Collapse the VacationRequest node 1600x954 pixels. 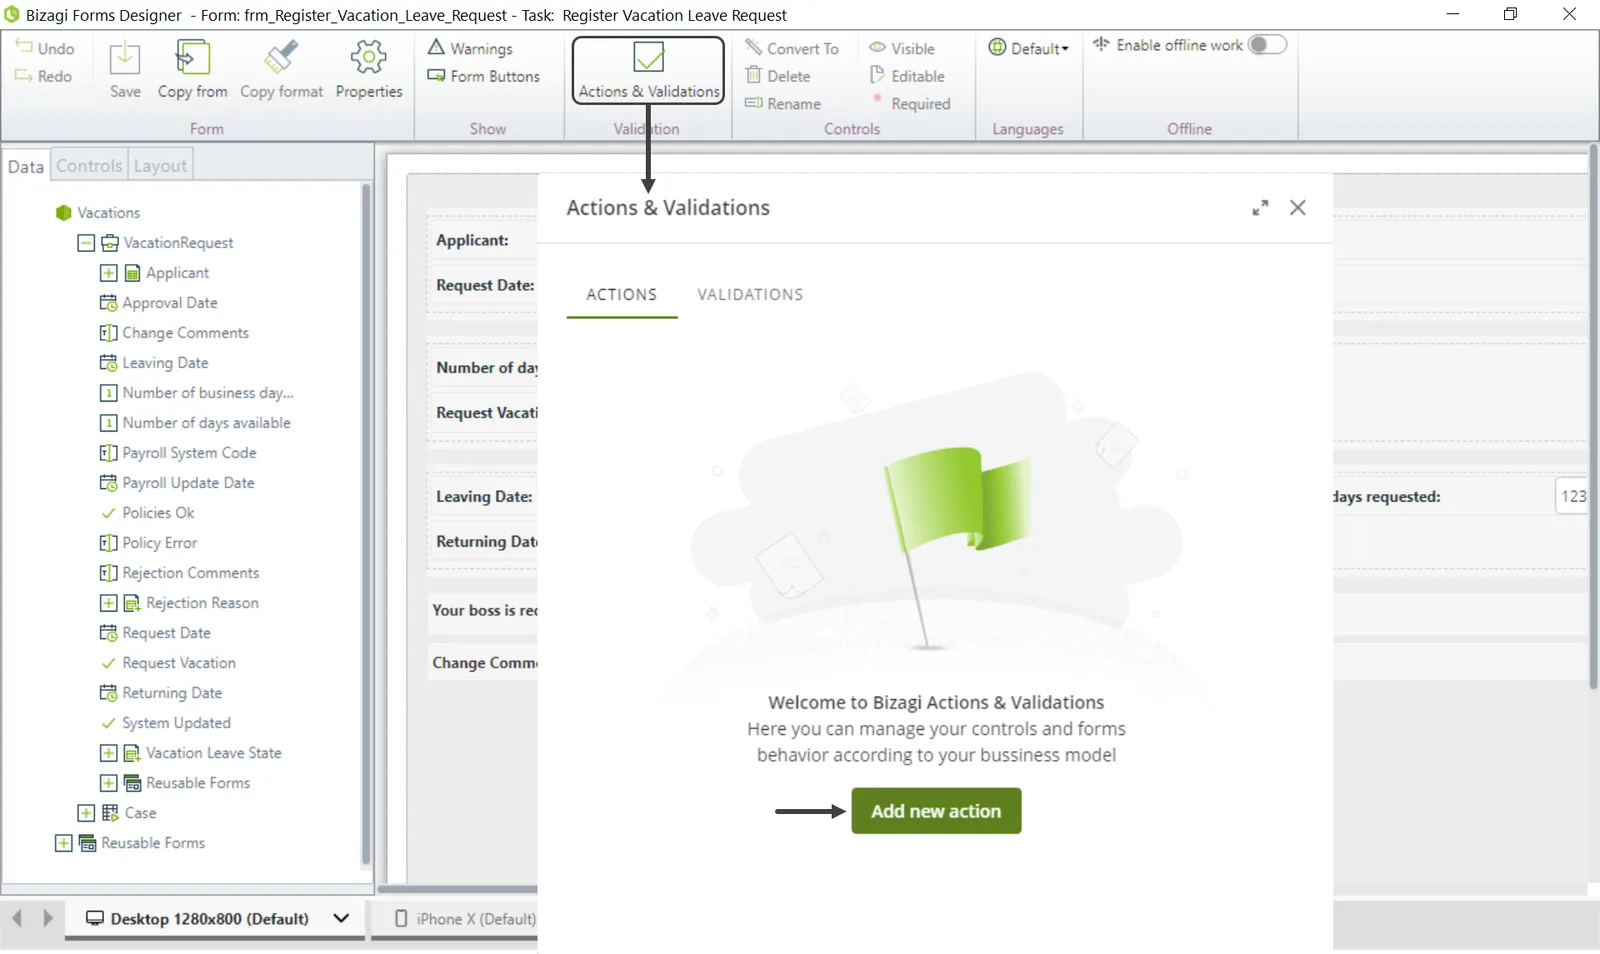[x=86, y=243]
